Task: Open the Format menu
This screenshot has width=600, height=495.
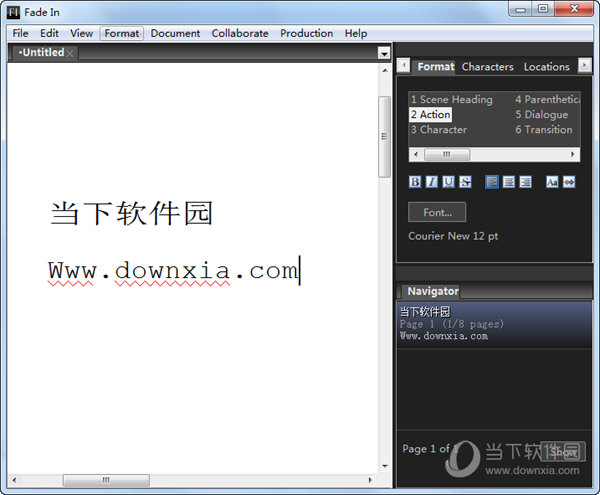Action: (122, 33)
